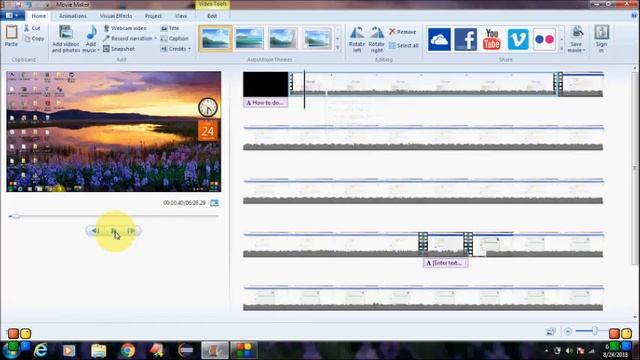The height and width of the screenshot is (360, 640).
Task: Open the View tab
Action: tap(181, 16)
